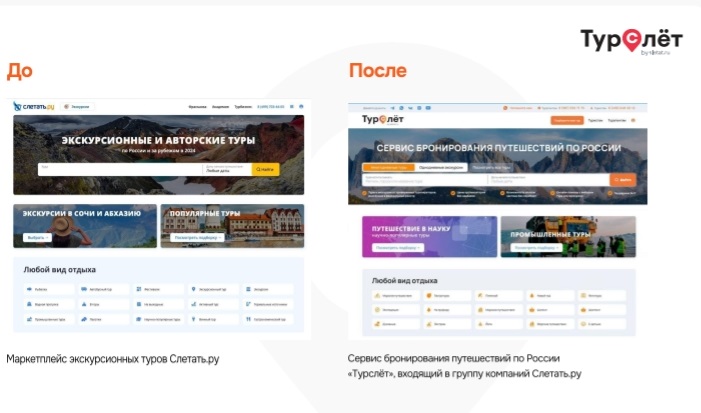Select the Рыбалка chip in the Слетать.ру list
Screen dimensions: 701x413
click(x=49, y=290)
